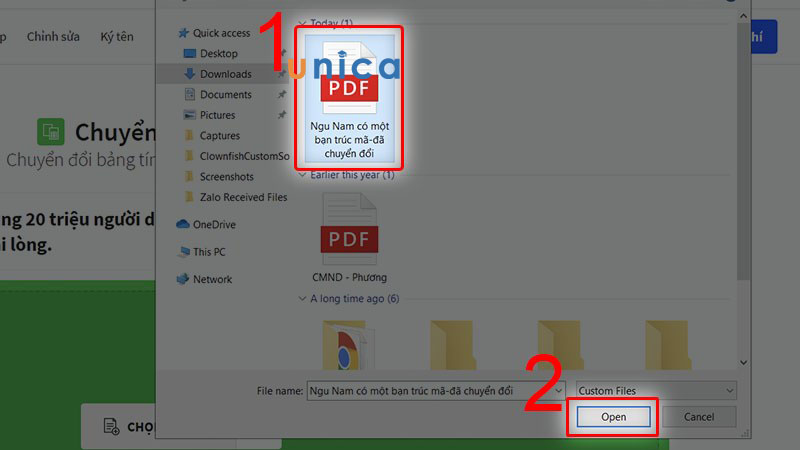
Task: Click the choose-file document icon on webpage
Action: (111, 426)
